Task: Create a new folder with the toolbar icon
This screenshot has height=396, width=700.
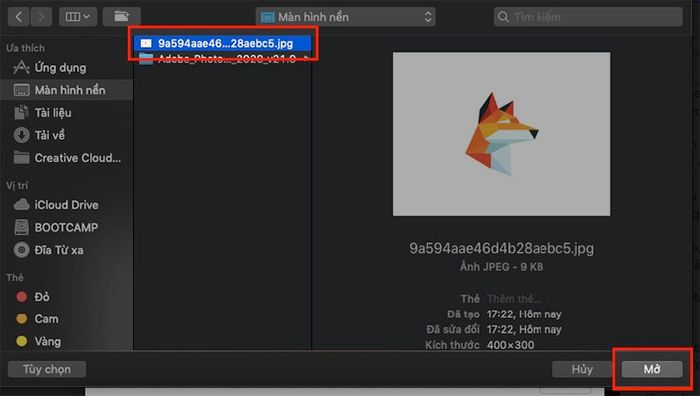Action: click(x=121, y=17)
